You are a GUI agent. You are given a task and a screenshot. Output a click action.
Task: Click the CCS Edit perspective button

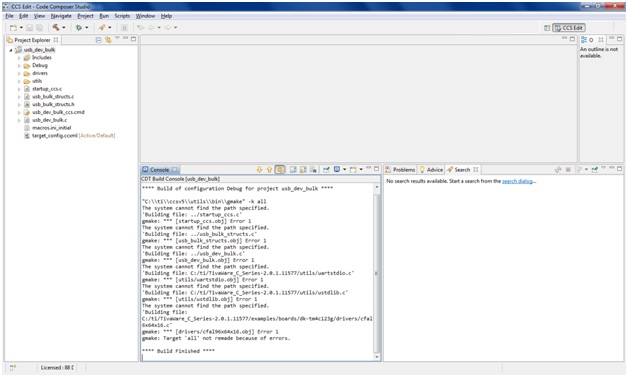click(569, 28)
